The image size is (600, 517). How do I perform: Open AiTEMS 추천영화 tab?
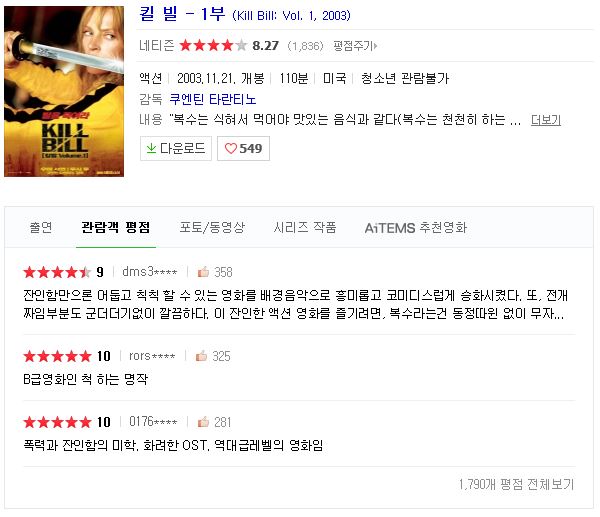pos(416,228)
